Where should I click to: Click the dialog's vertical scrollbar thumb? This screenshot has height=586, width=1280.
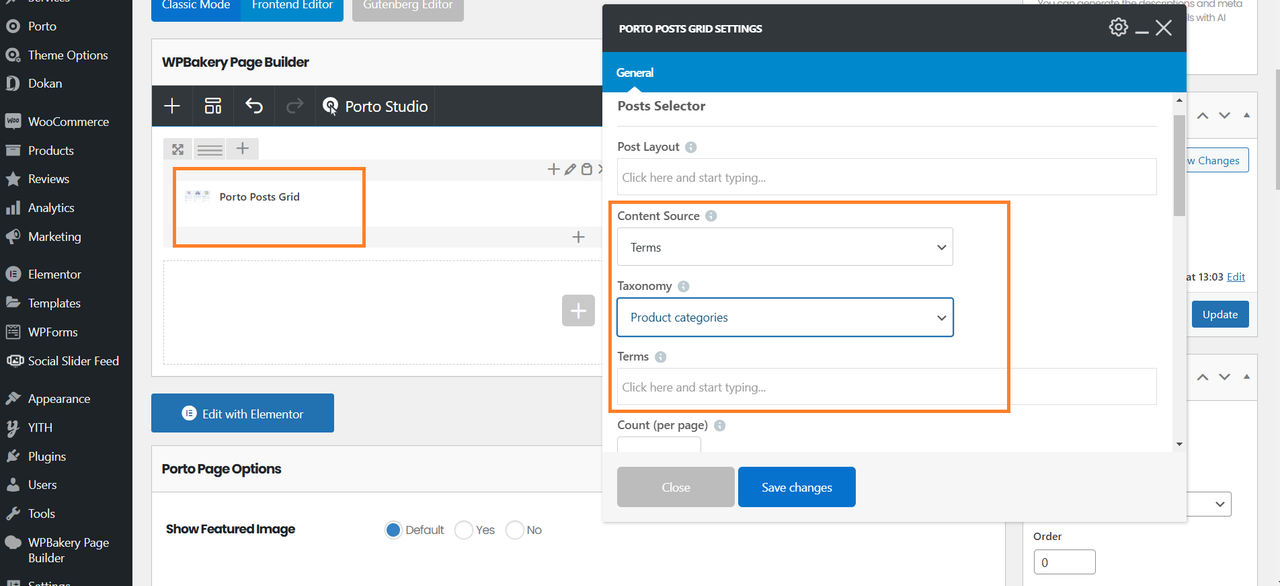[x=1180, y=165]
